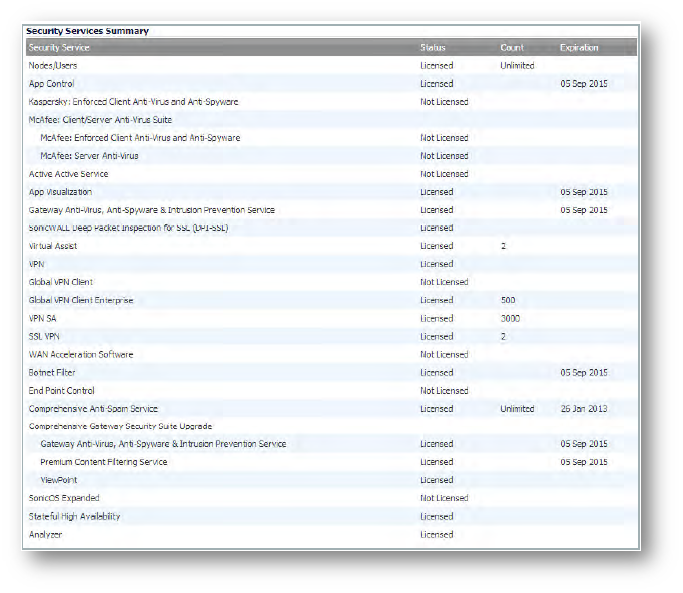Click the Expiration column header
Viewport: 683px width, 593px height.
coord(579,48)
